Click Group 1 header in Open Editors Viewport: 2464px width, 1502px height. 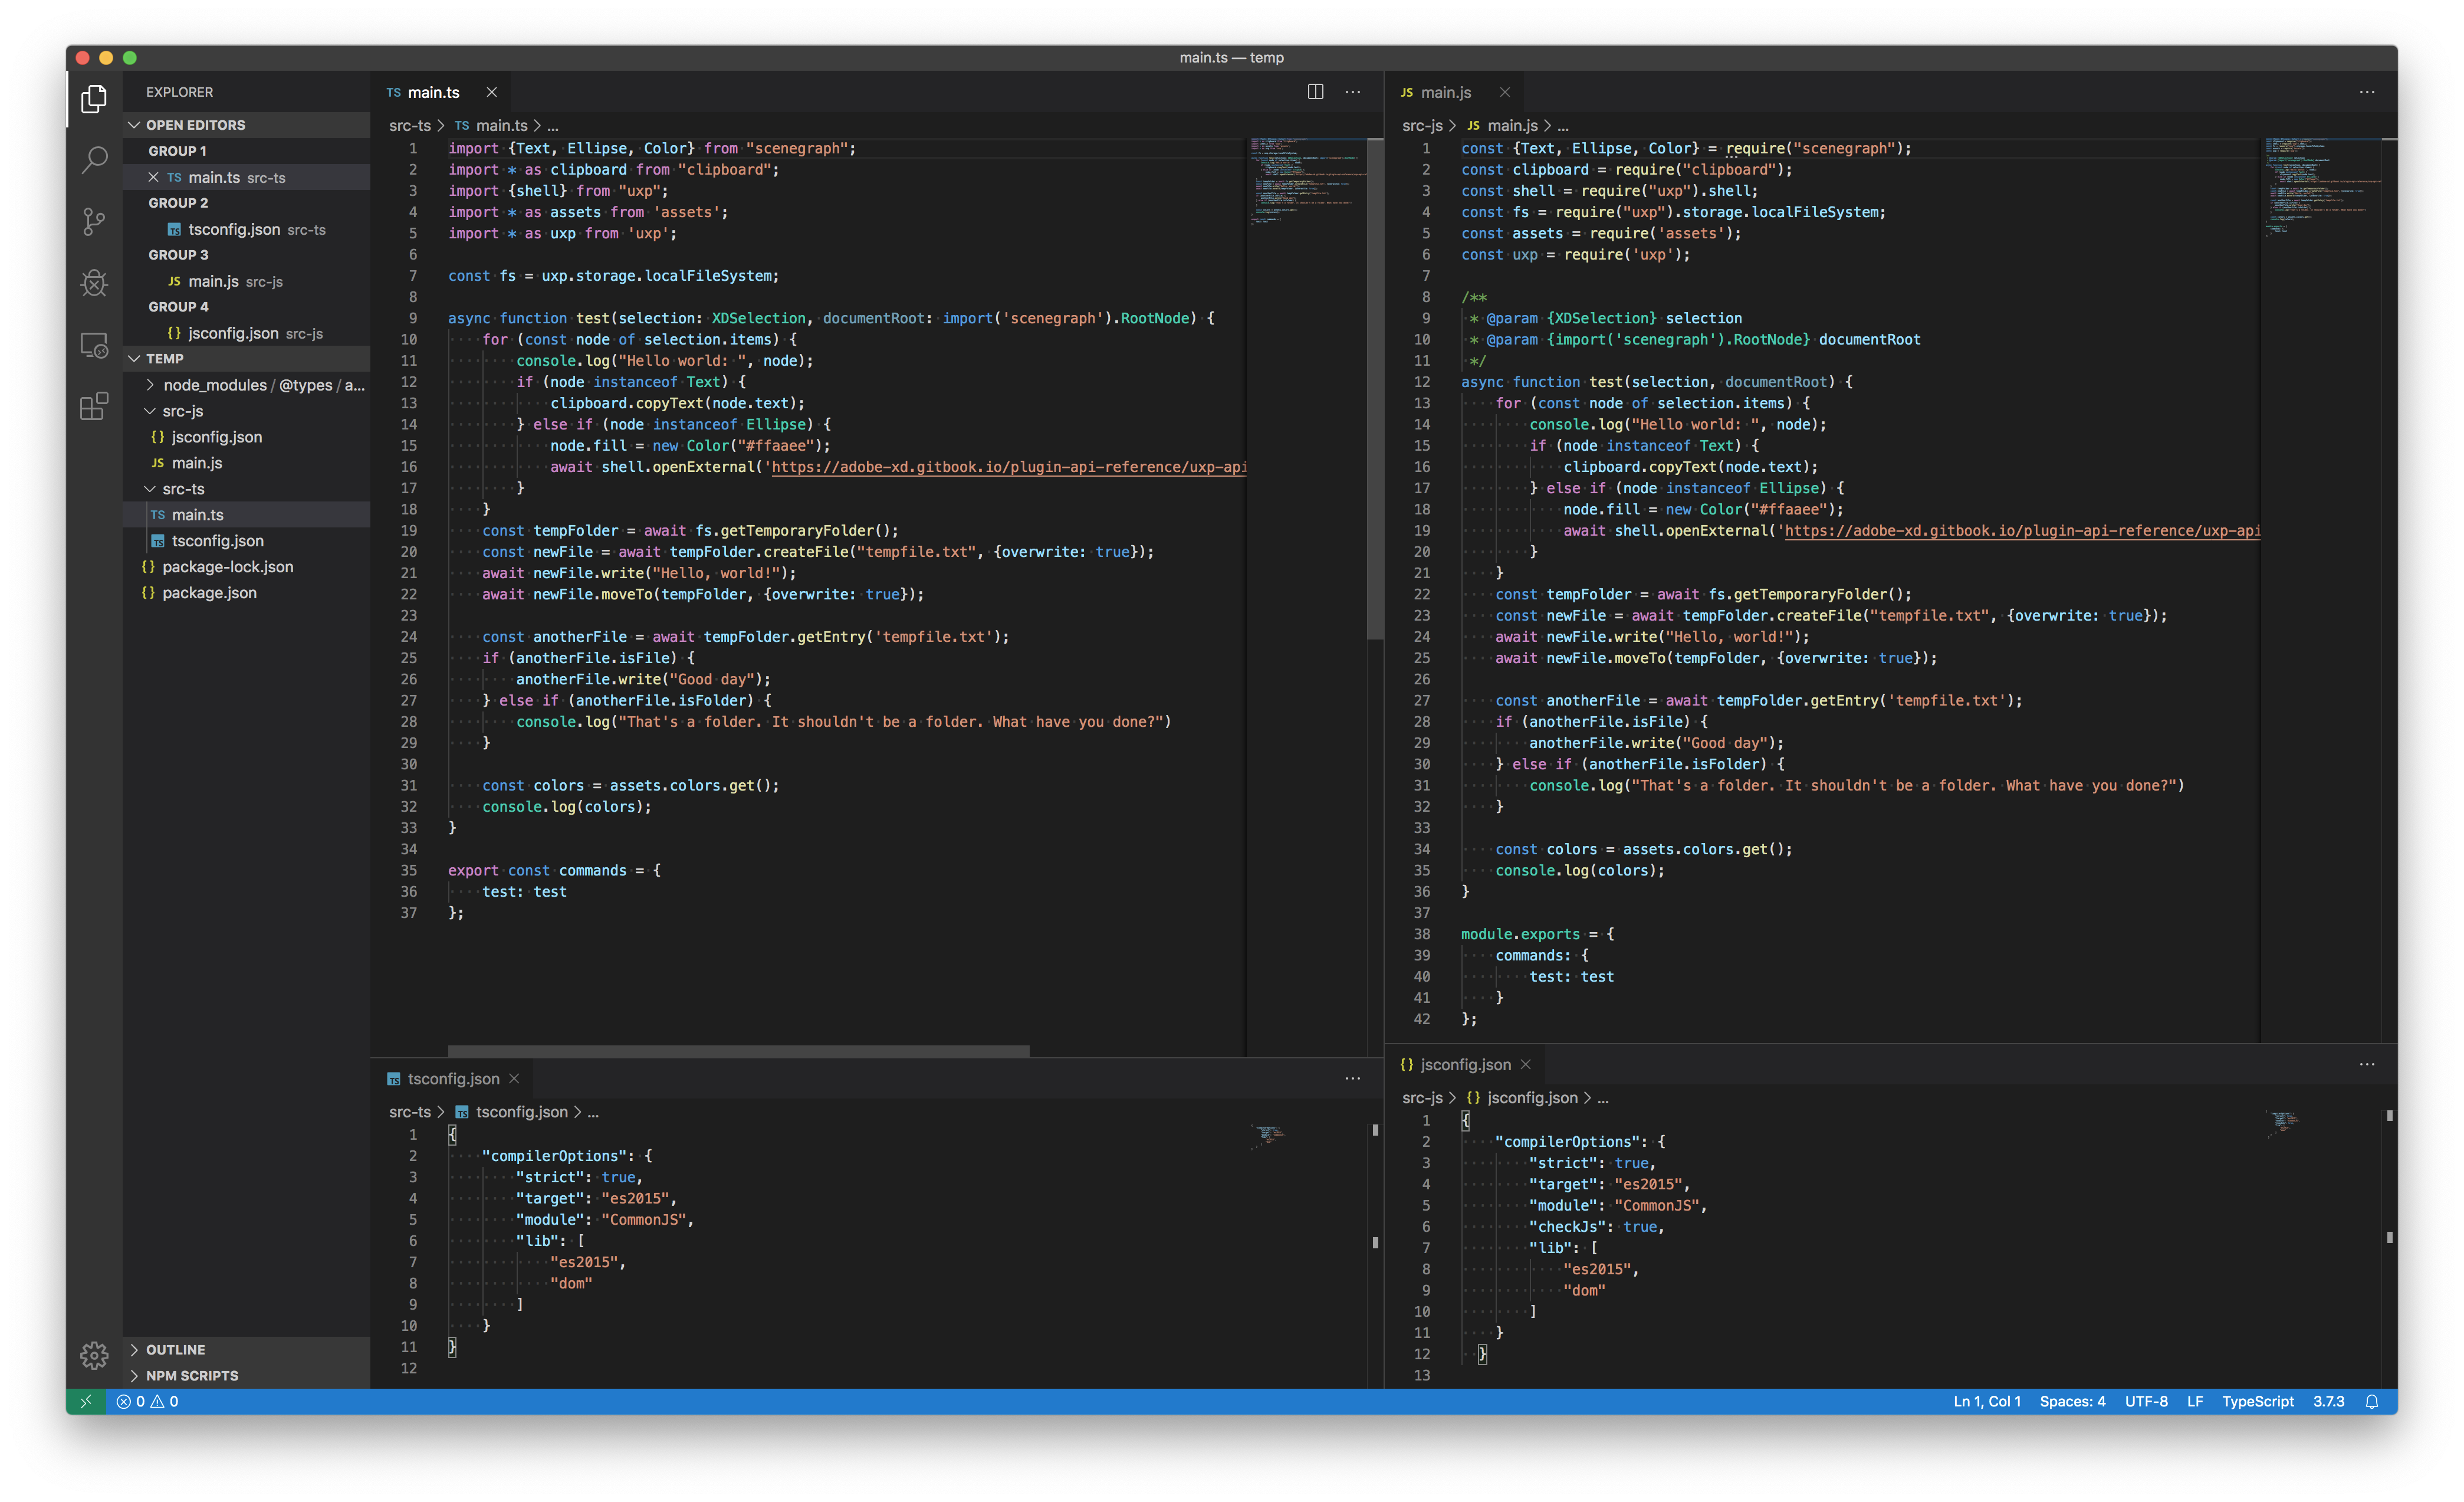pos(246,151)
